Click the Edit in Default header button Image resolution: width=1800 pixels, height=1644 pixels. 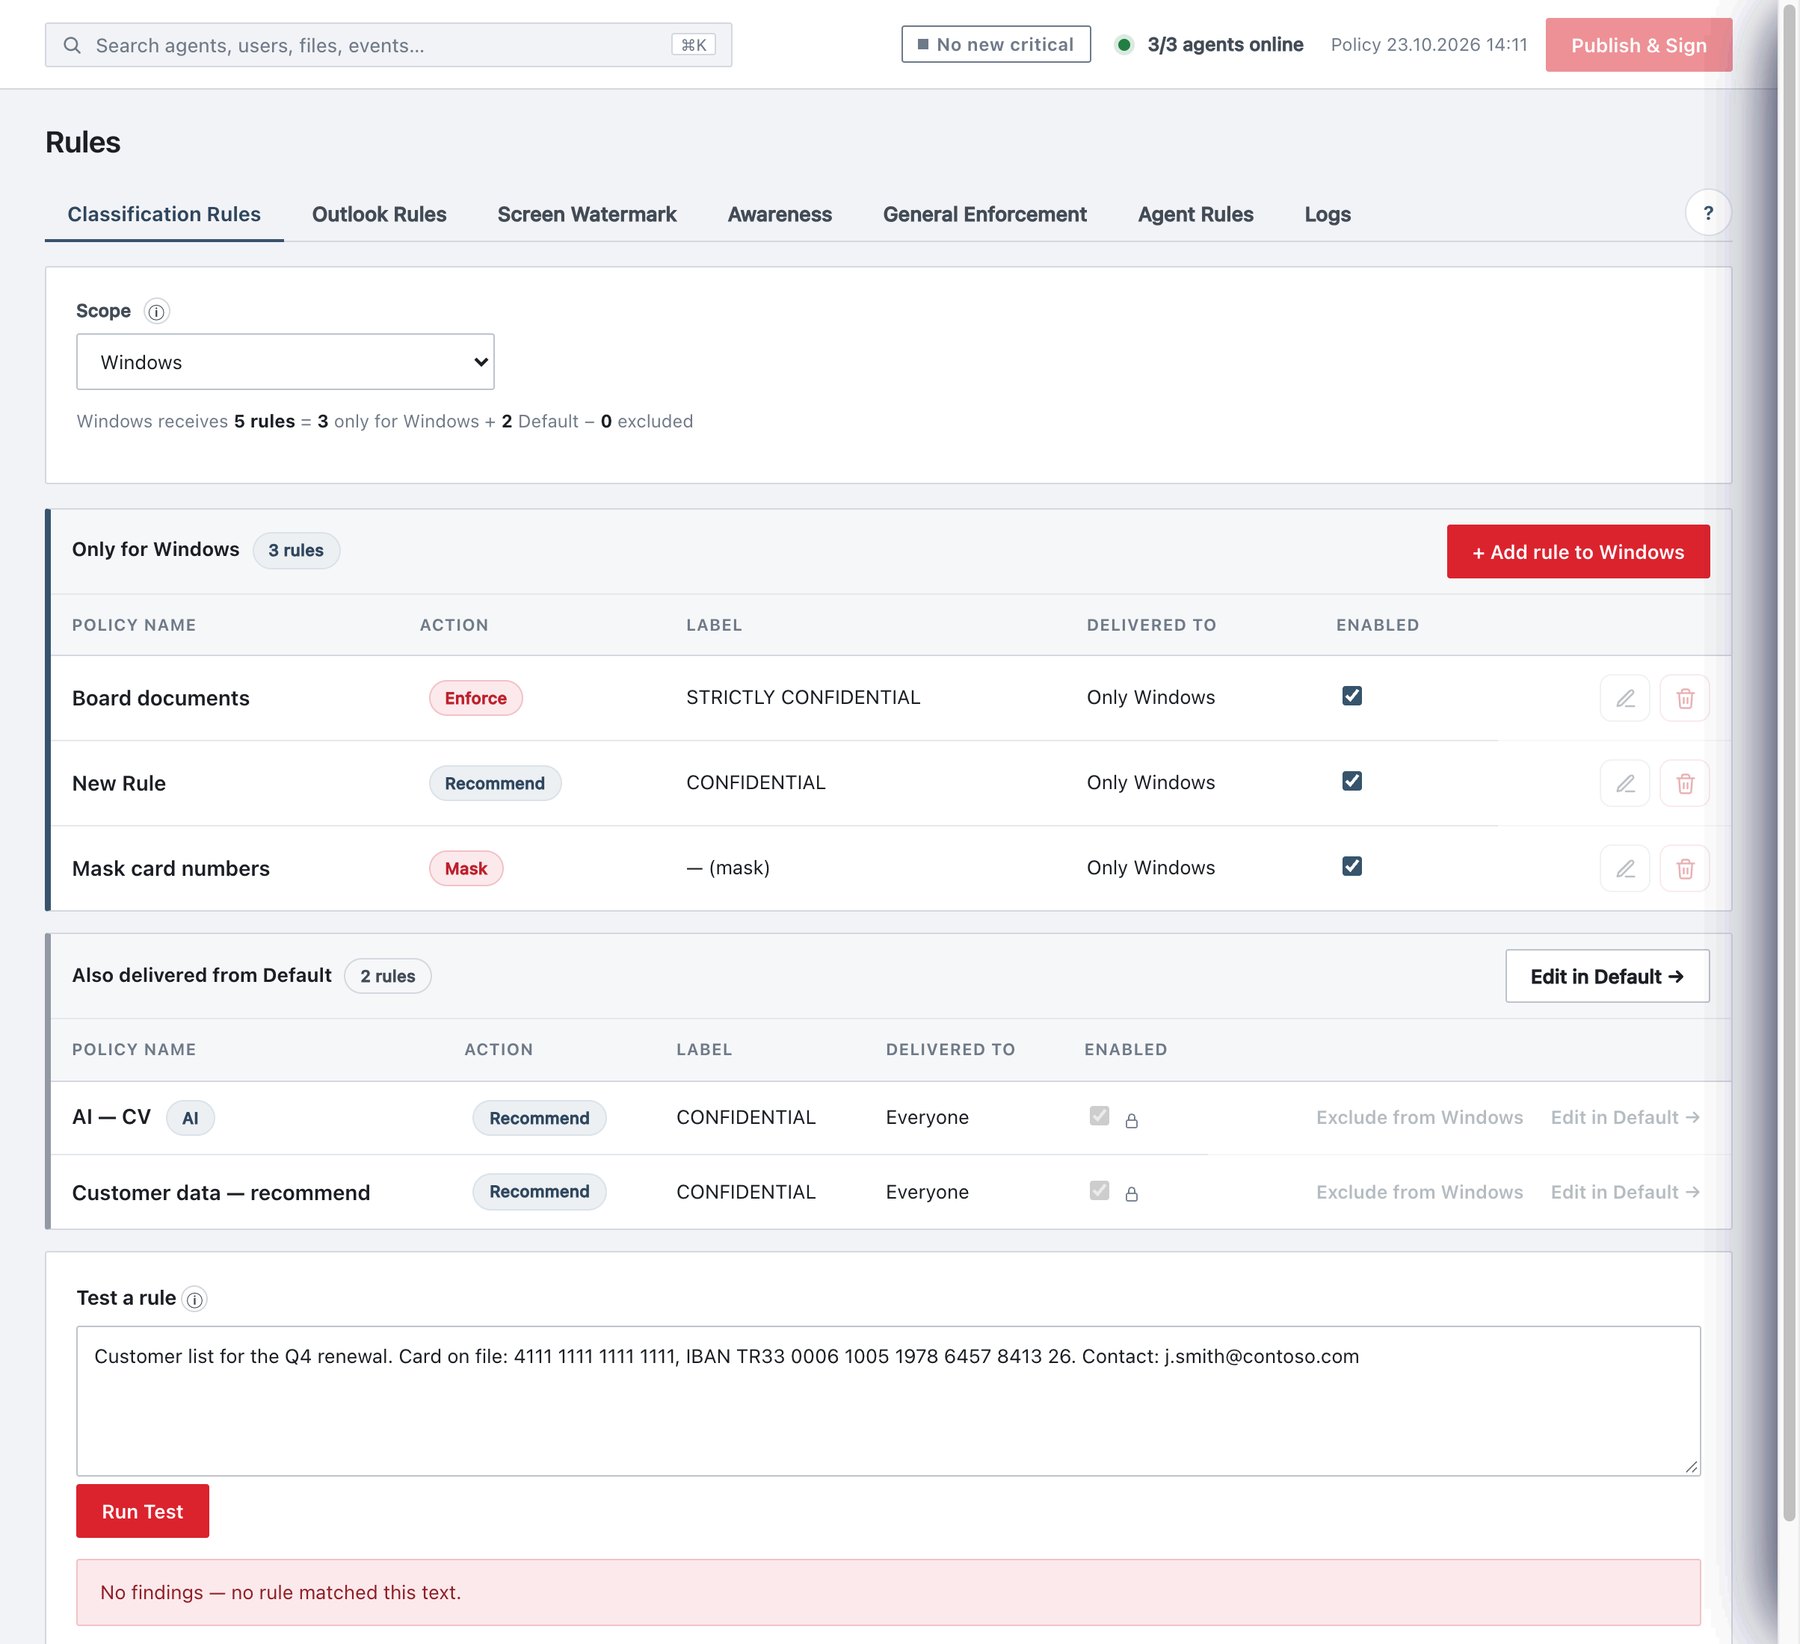pyautogui.click(x=1607, y=976)
